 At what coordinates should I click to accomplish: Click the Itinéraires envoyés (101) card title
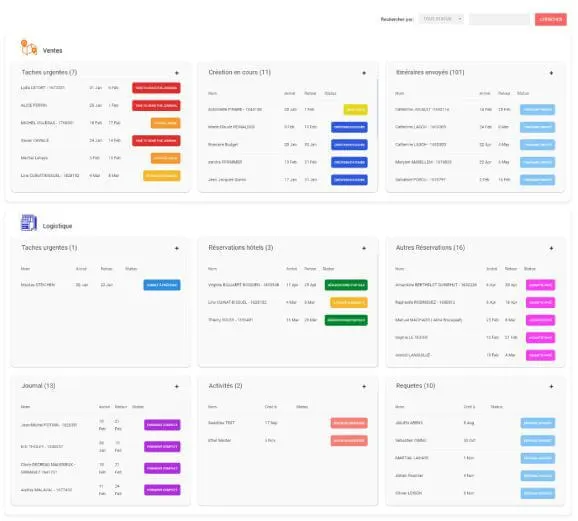[430, 72]
